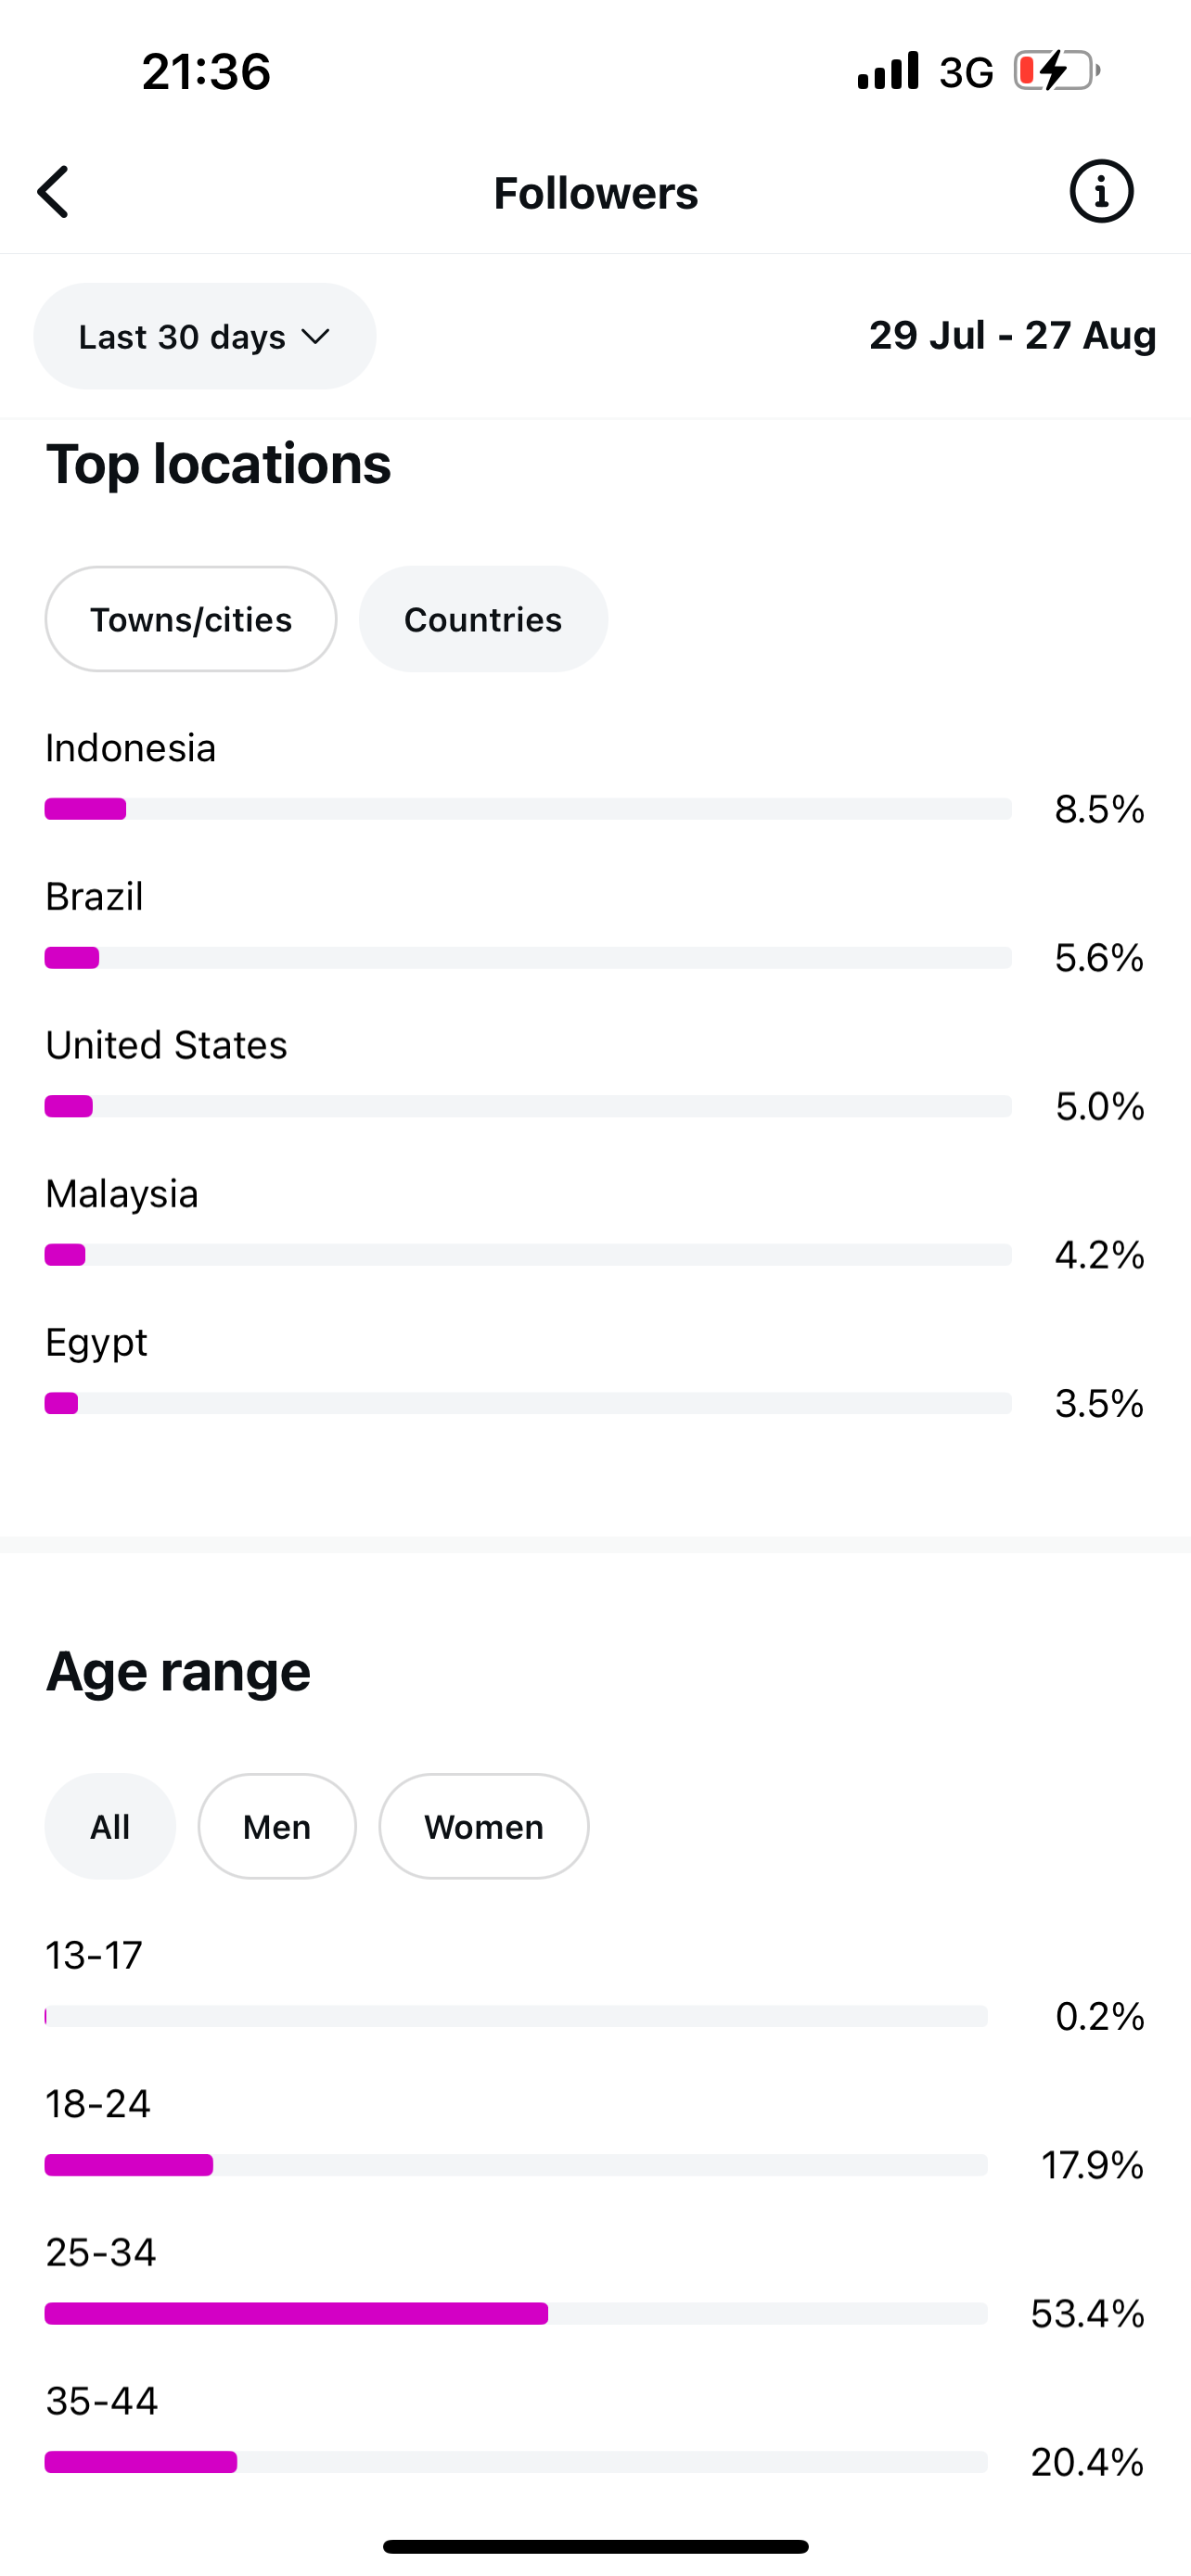
Task: Tap the back arrow icon
Action: pos(54,192)
